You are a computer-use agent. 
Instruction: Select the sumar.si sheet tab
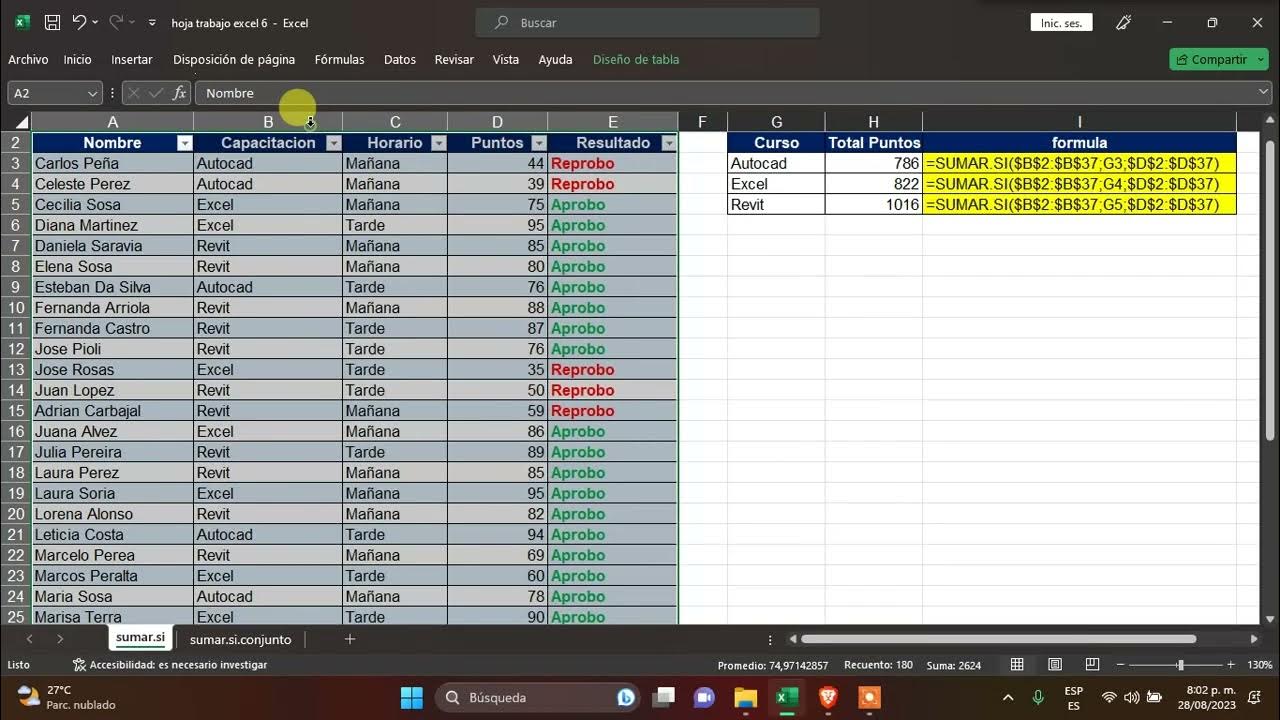pyautogui.click(x=140, y=638)
